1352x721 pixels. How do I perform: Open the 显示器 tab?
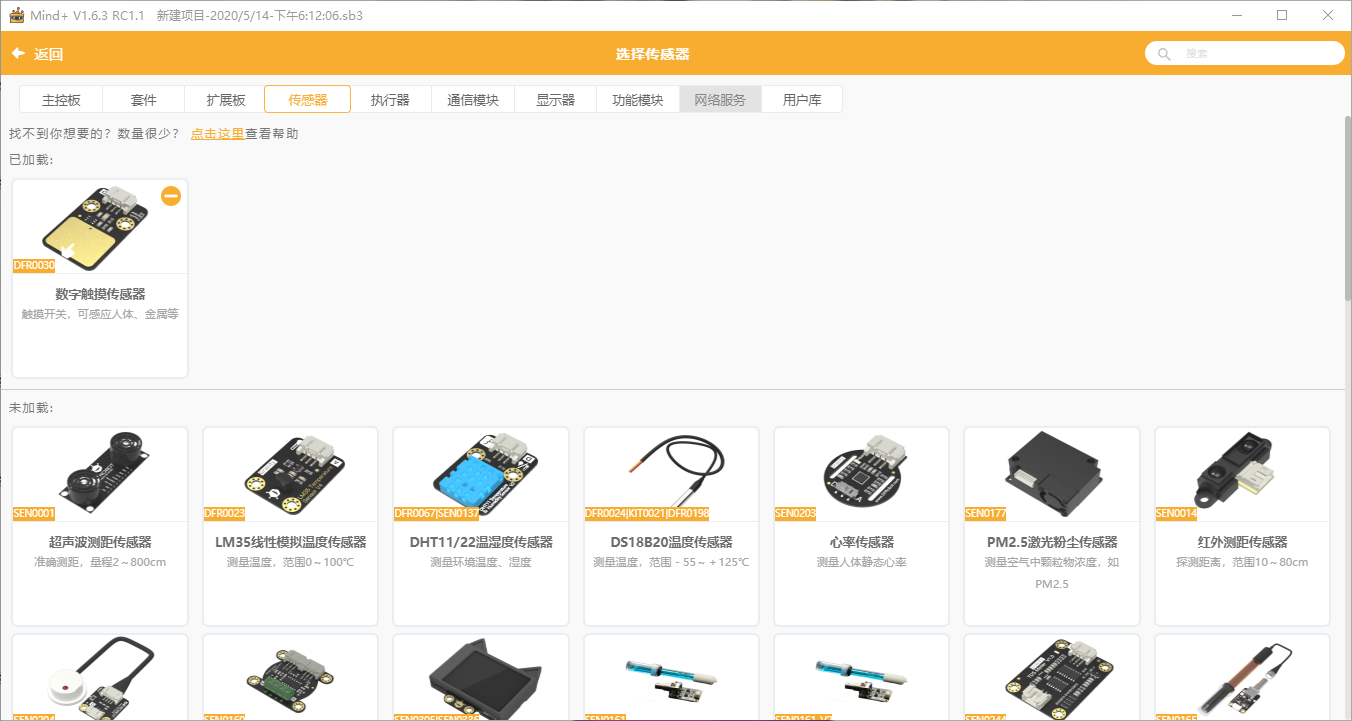coord(556,100)
